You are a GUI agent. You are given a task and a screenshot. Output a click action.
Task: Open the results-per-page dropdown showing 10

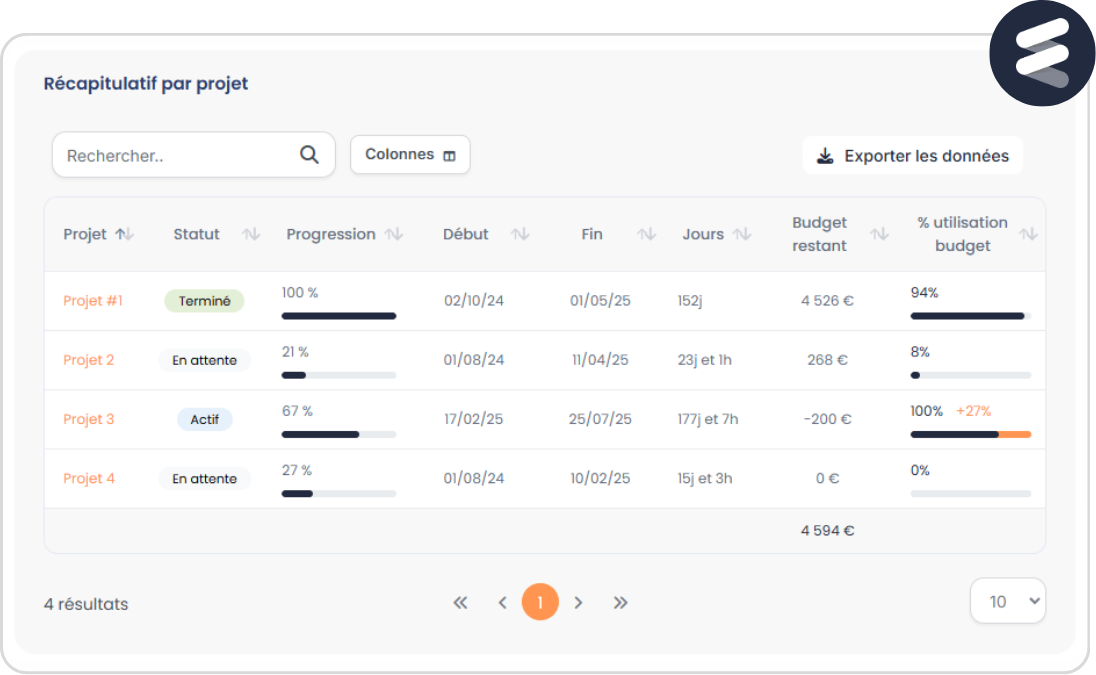(x=1007, y=601)
